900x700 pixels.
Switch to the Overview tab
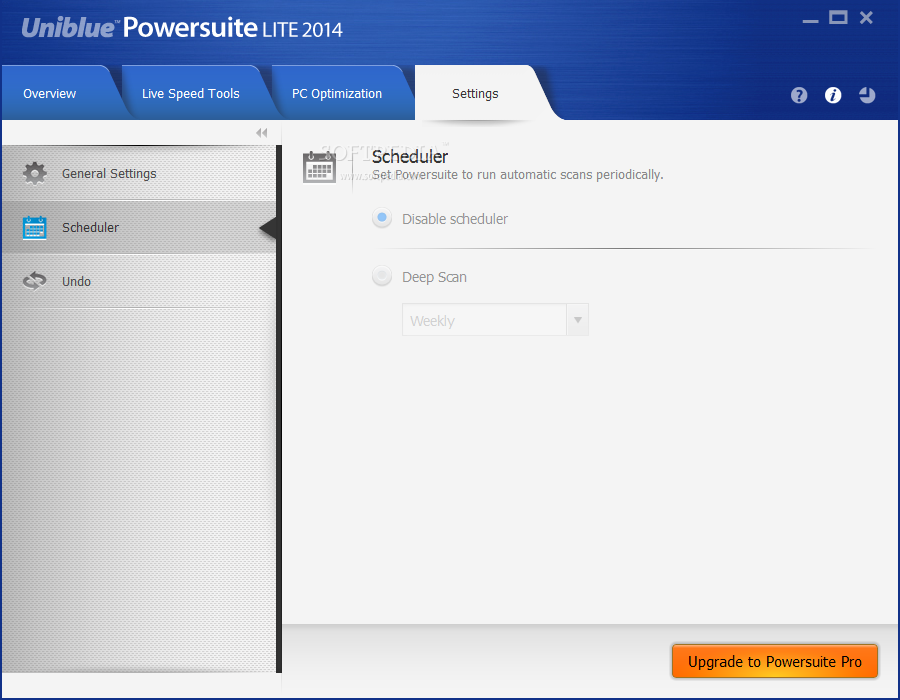[50, 94]
